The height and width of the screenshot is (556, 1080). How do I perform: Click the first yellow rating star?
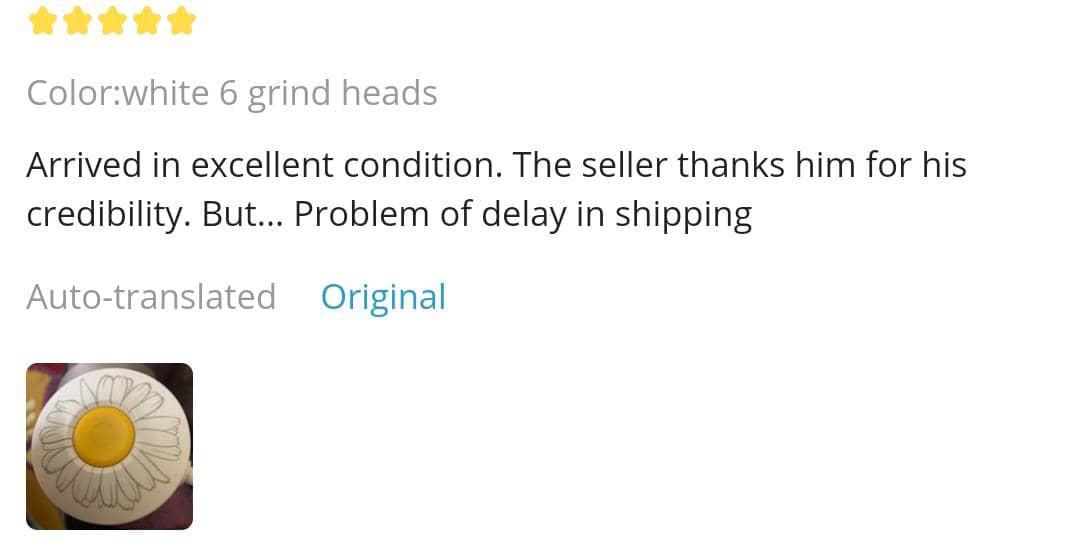pyautogui.click(x=42, y=20)
